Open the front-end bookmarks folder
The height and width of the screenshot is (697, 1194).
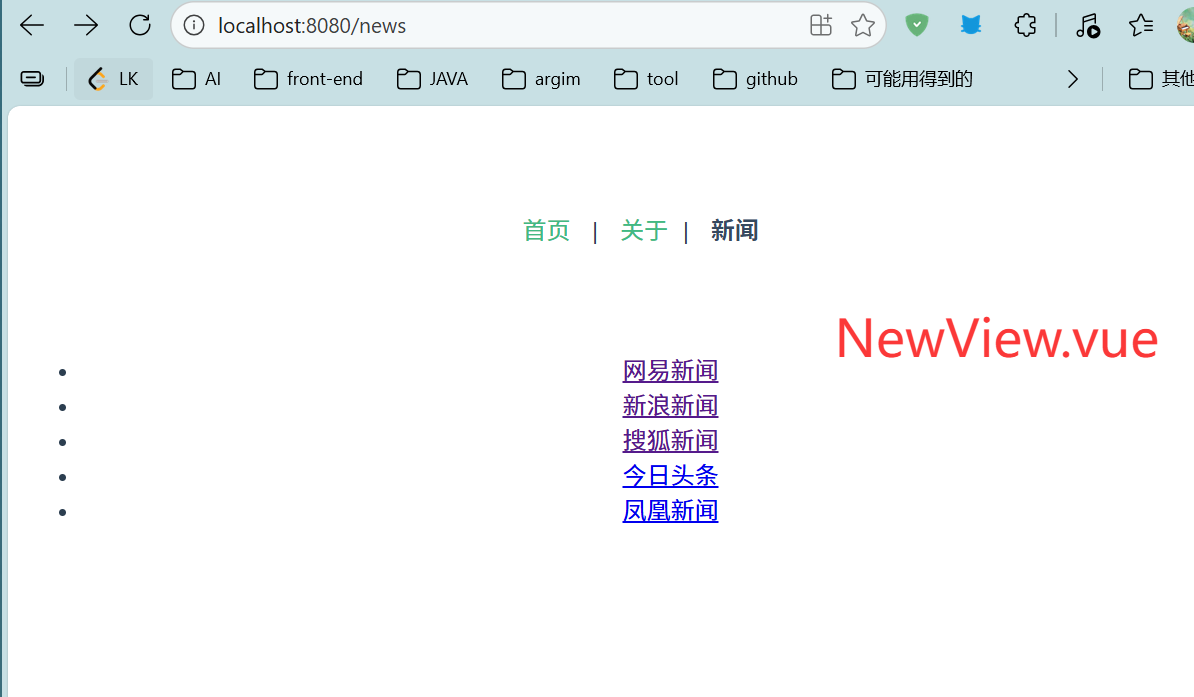coord(308,79)
